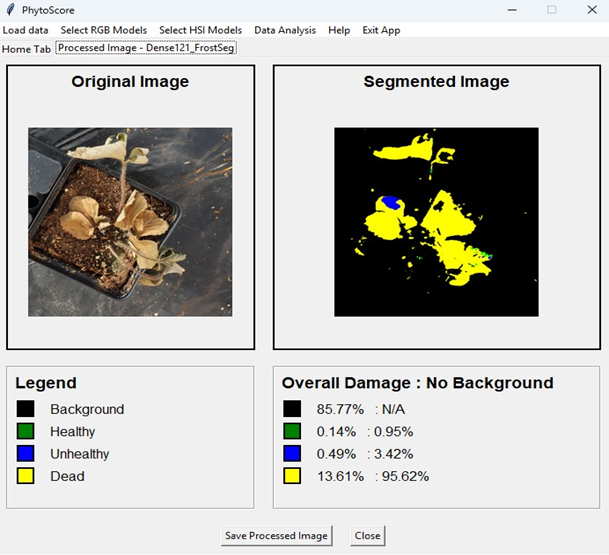
Task: Click the 'Background' legend label
Action: (87, 409)
